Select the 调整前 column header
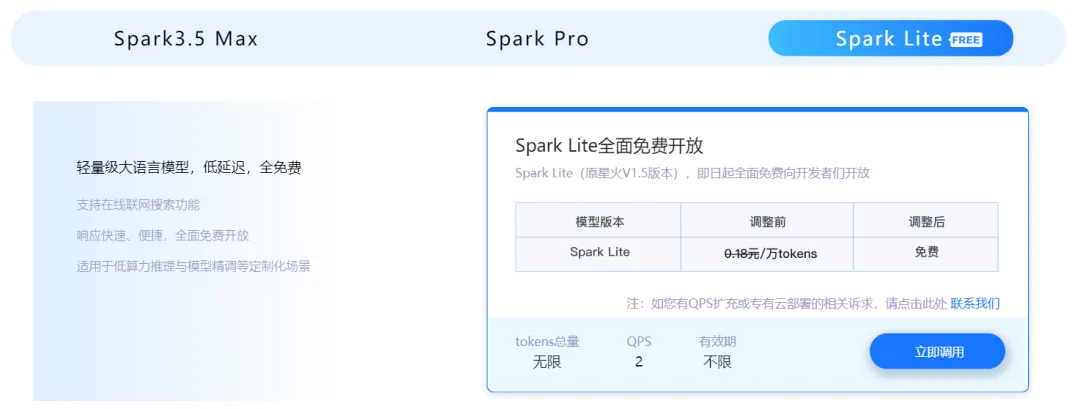The image size is (1080, 409). click(x=767, y=222)
